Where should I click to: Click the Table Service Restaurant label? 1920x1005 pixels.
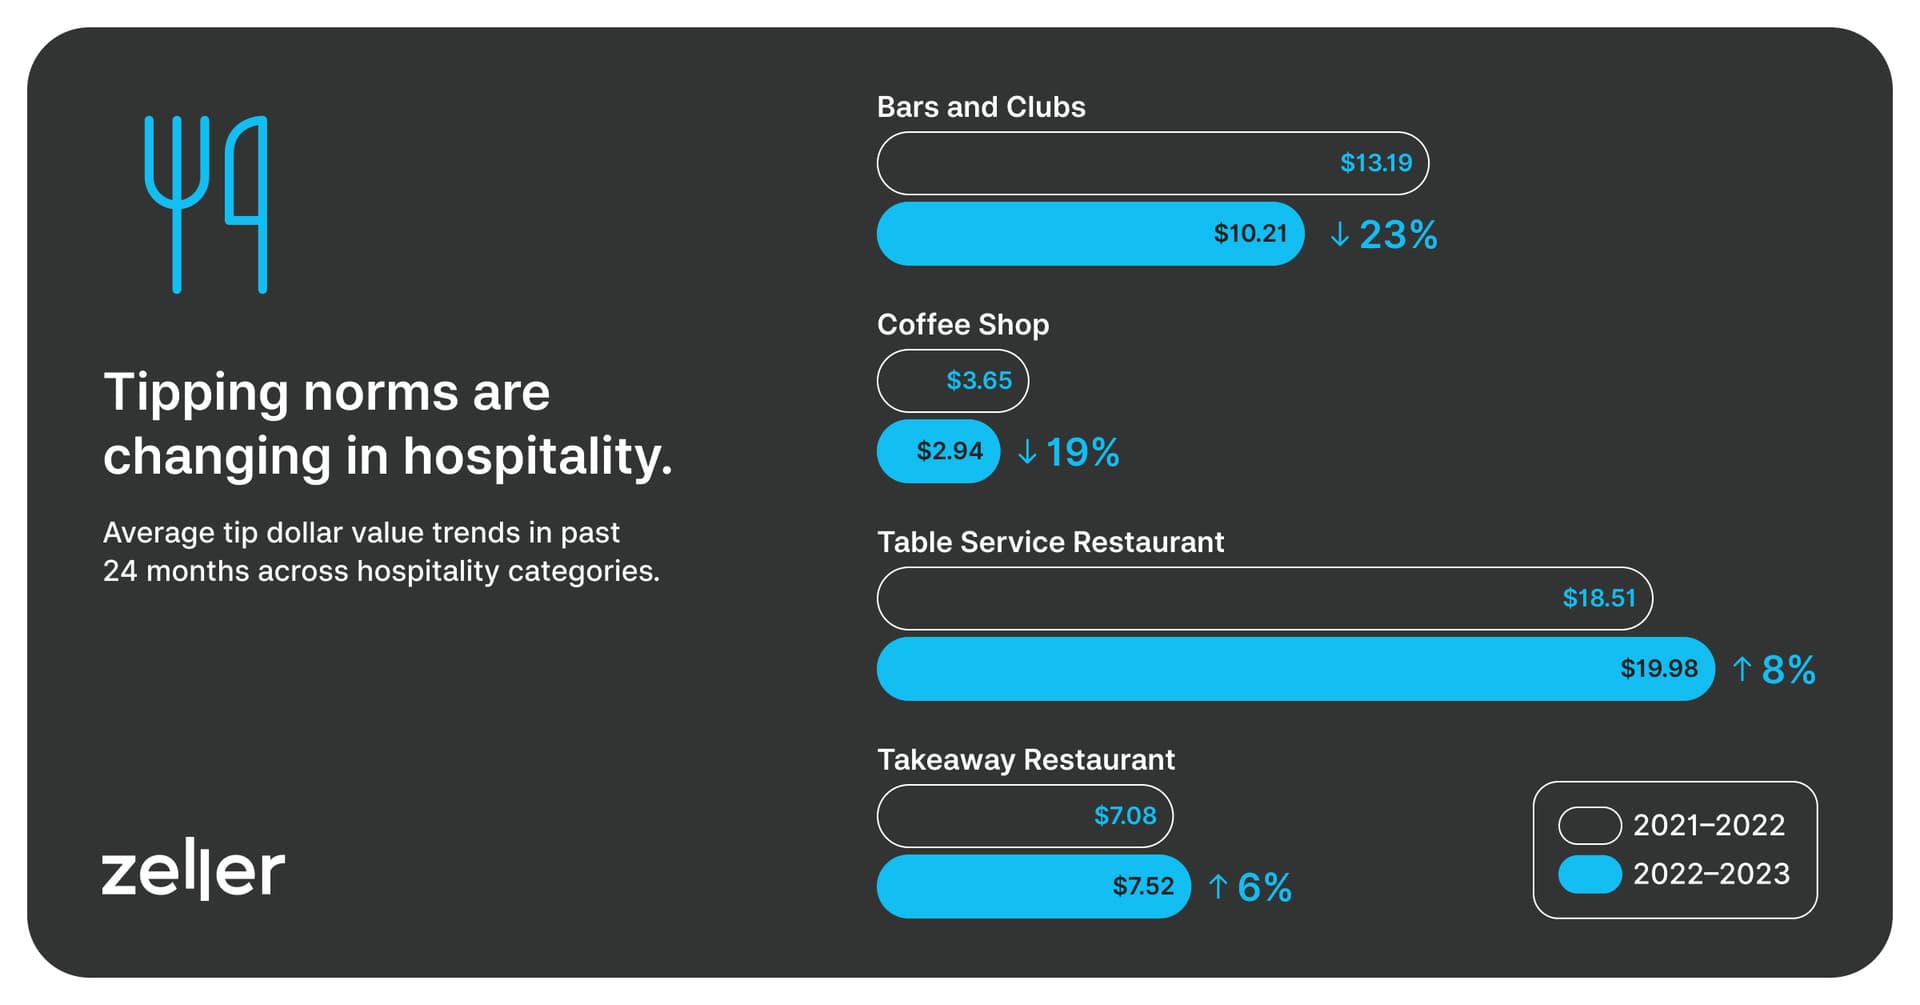coord(1050,542)
